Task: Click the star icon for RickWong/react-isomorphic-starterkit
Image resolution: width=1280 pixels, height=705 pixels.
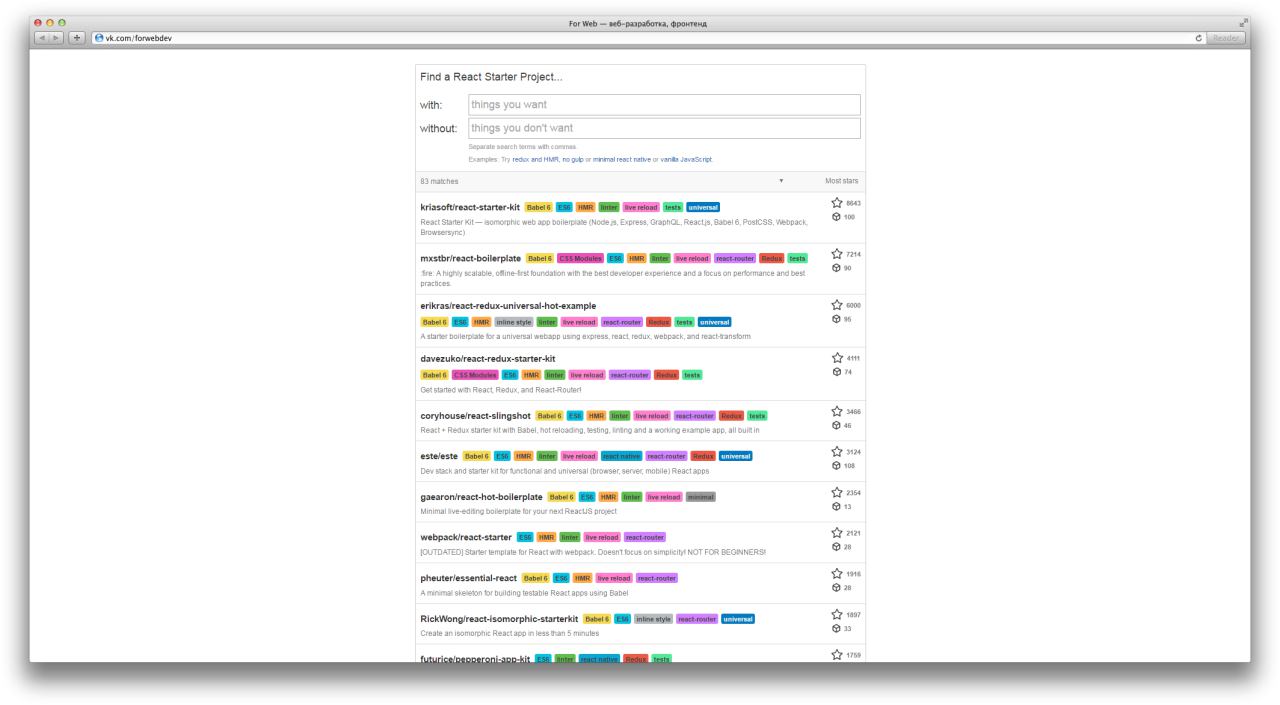Action: (837, 614)
